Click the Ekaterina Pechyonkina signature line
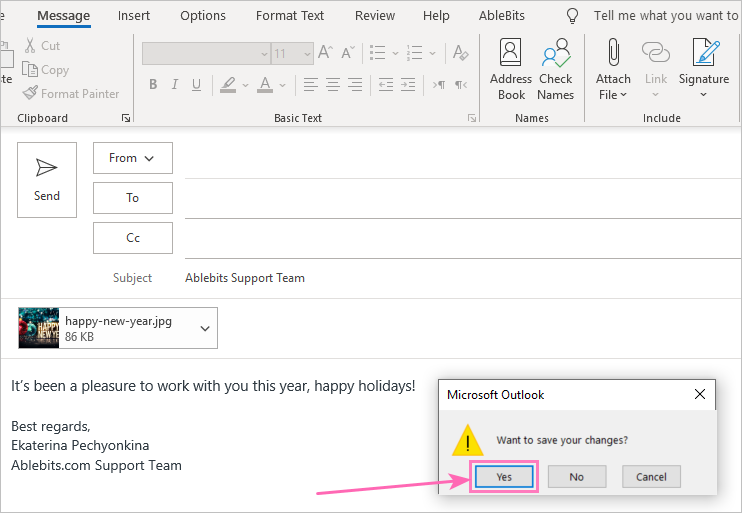The image size is (742, 513). coord(80,445)
